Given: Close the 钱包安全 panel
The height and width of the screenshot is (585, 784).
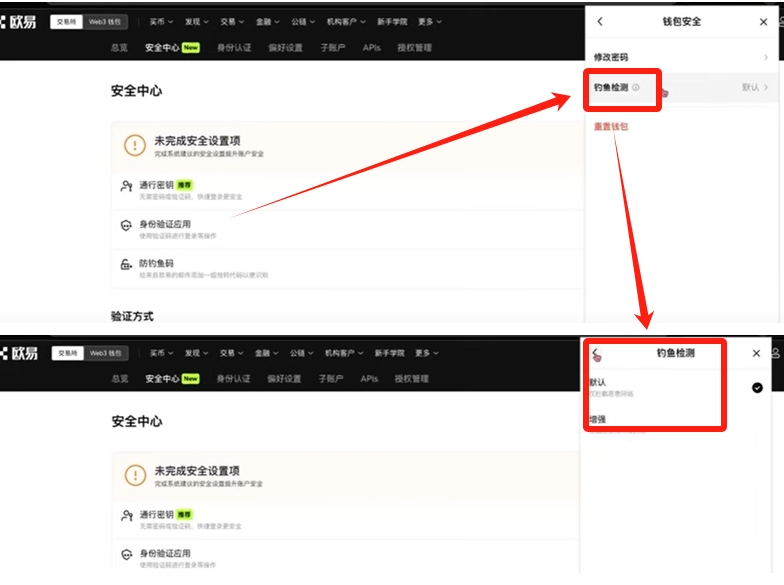Looking at the screenshot, I should 763,22.
